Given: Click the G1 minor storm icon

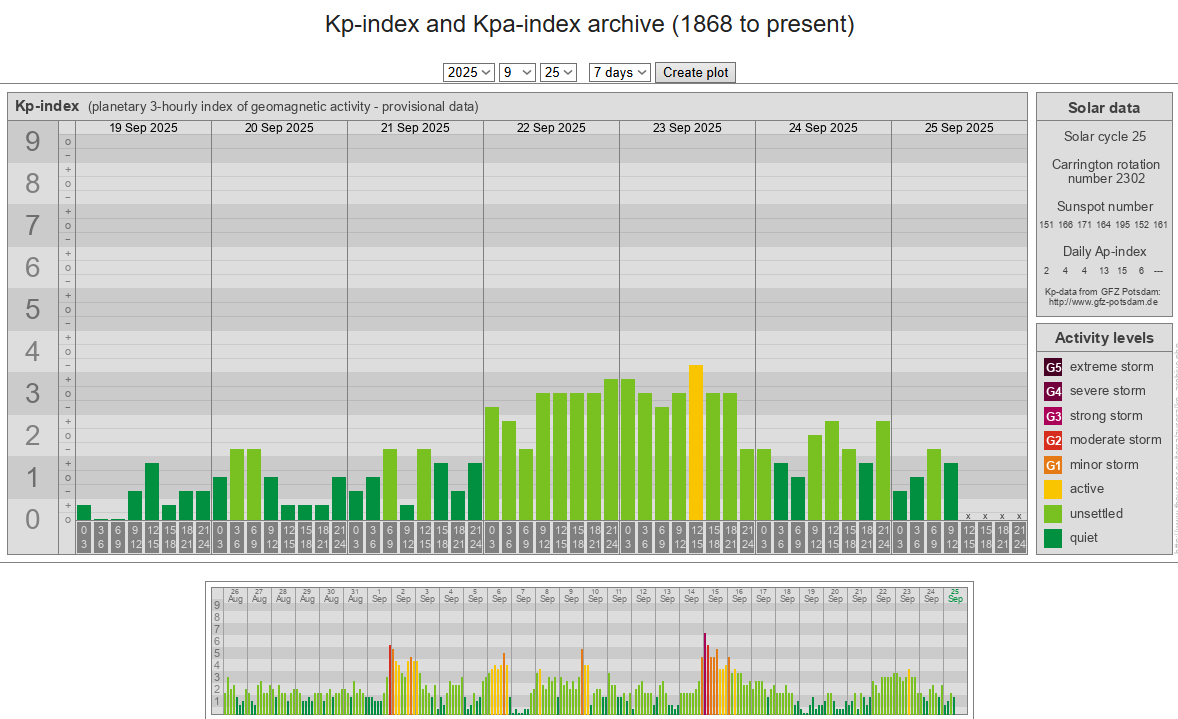Looking at the screenshot, I should (x=1053, y=464).
